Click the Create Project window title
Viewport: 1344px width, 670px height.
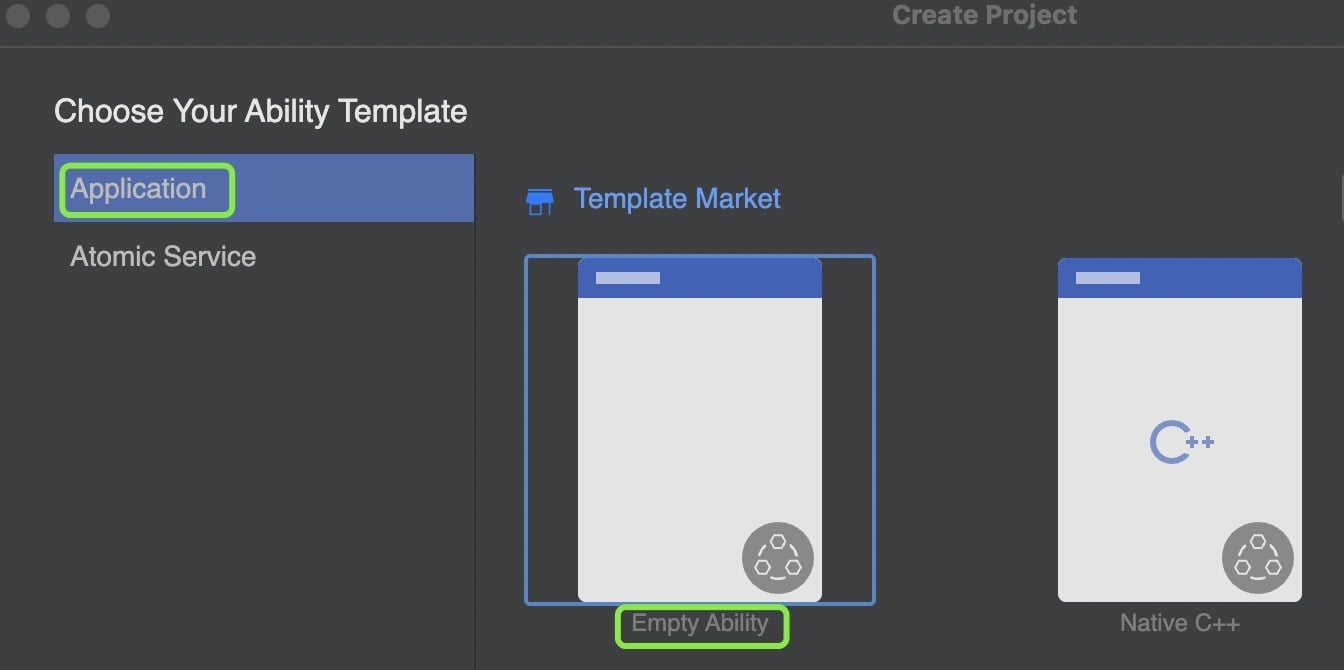(x=984, y=16)
